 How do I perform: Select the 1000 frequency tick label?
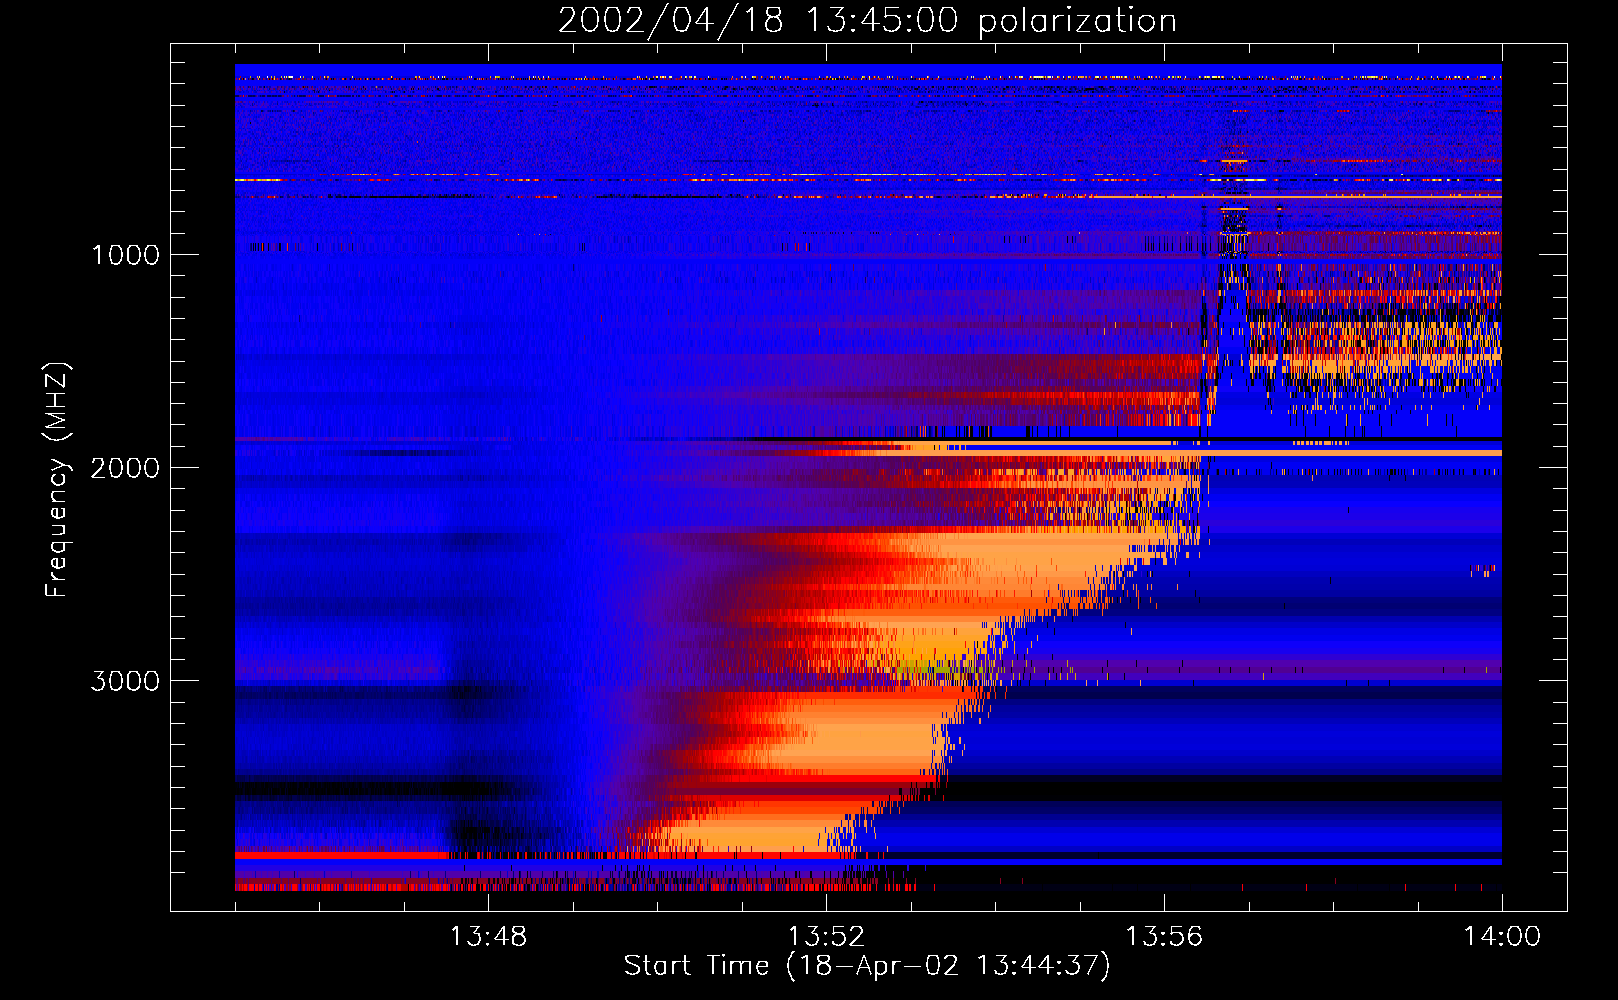(x=126, y=255)
